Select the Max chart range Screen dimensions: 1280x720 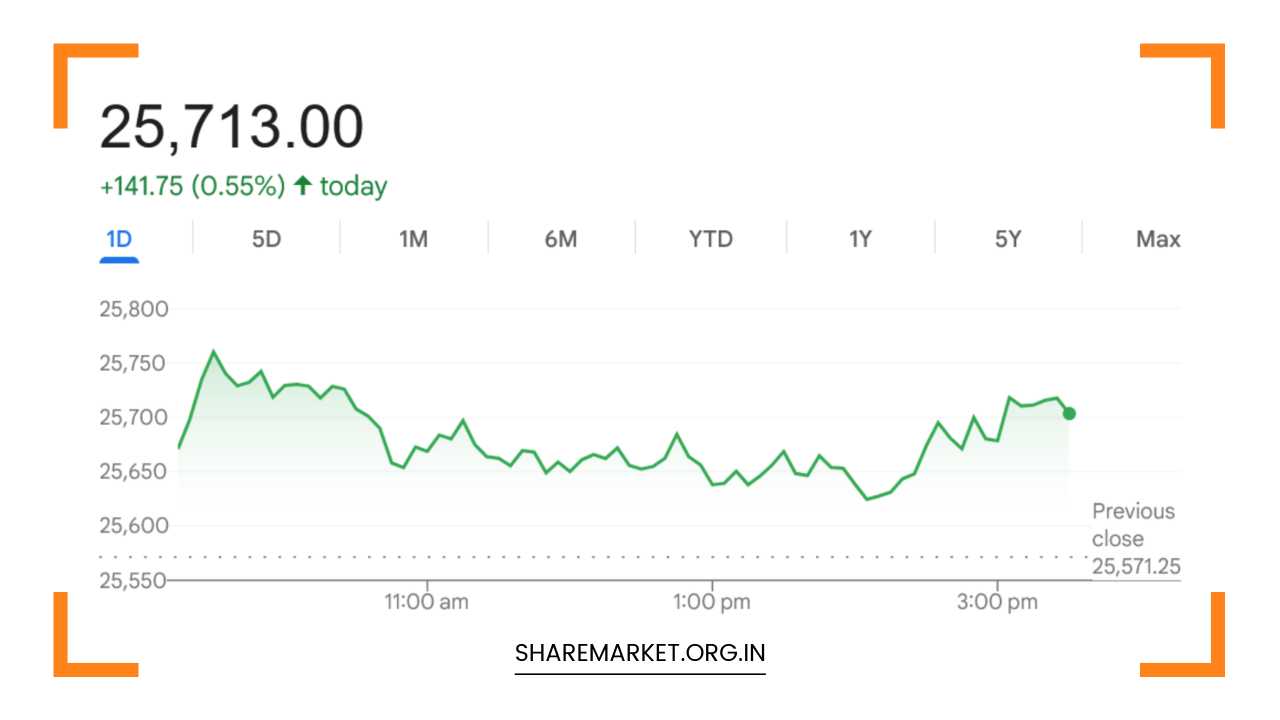click(x=1158, y=238)
